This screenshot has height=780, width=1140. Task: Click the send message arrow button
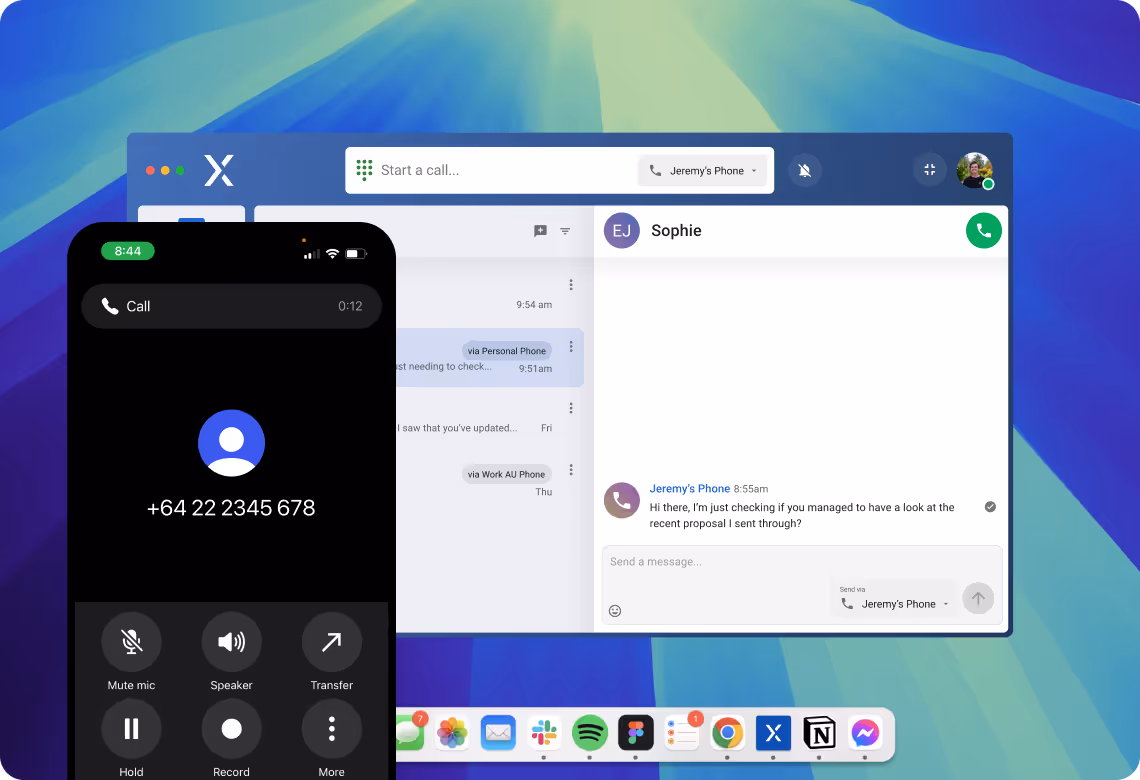978,598
